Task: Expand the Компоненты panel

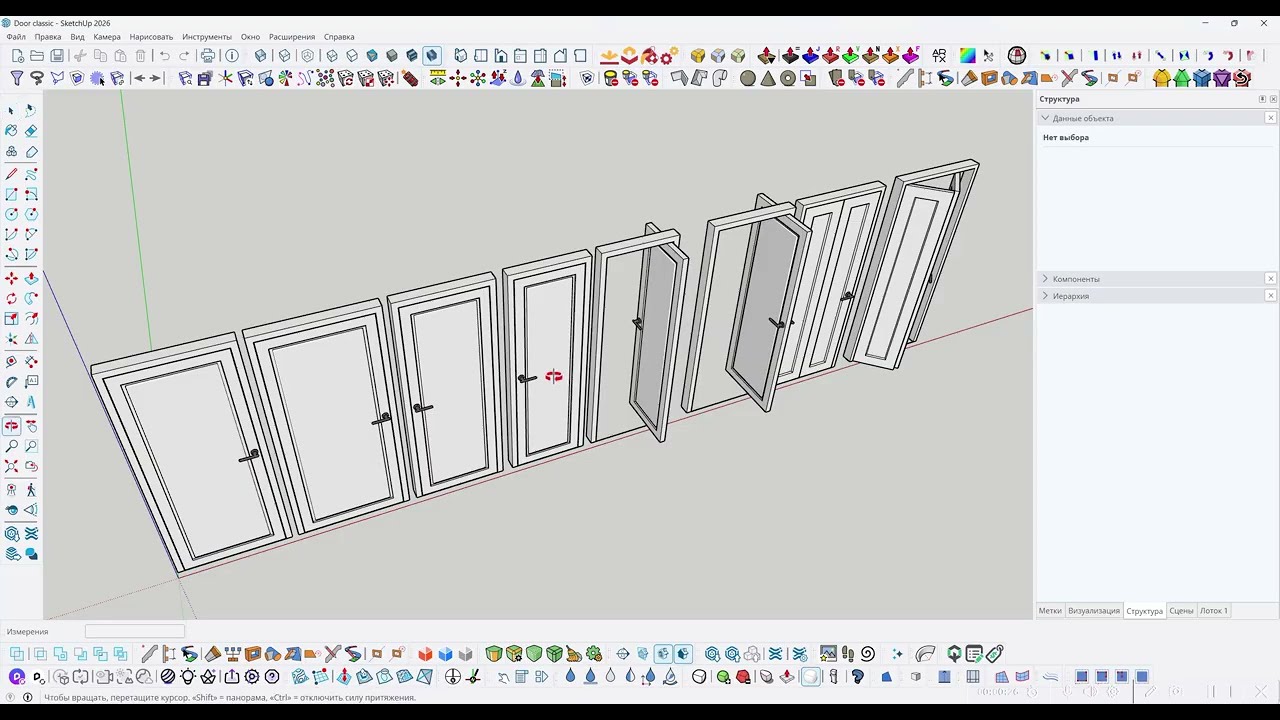Action: [1045, 279]
